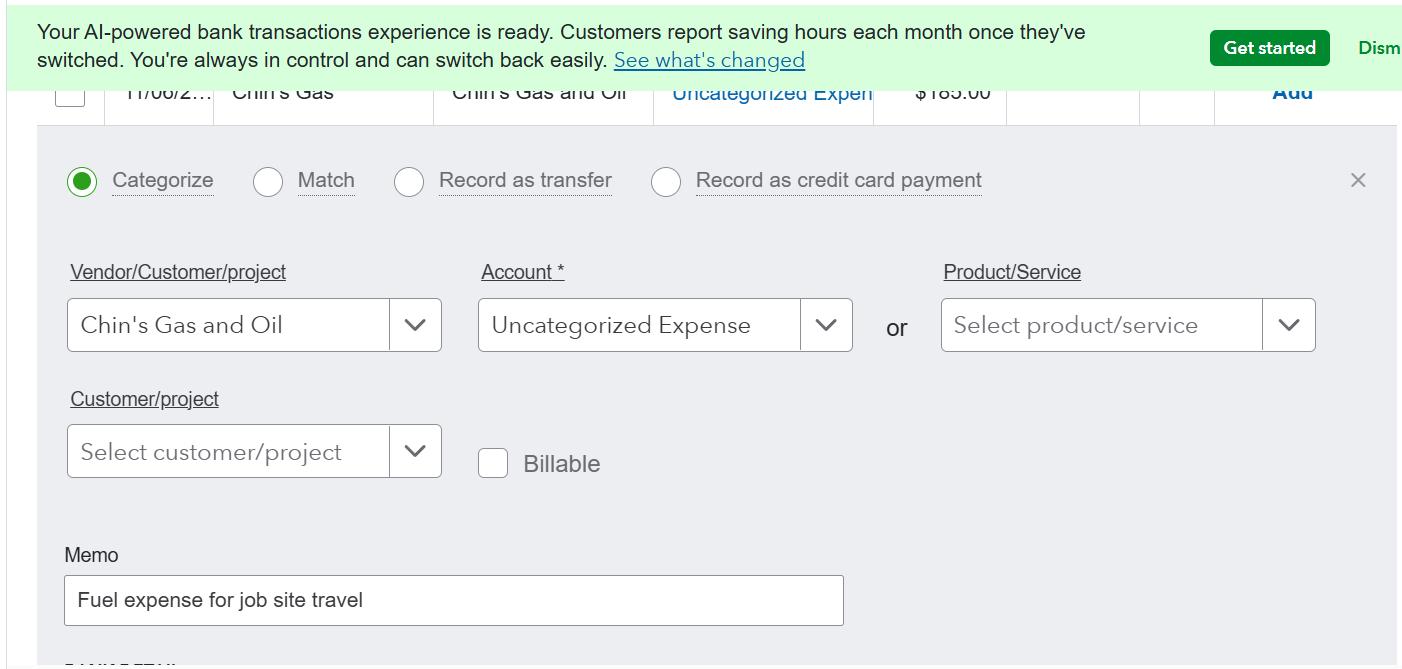Open the Customer/project dropdown chevron
The height and width of the screenshot is (669, 1402).
click(415, 451)
